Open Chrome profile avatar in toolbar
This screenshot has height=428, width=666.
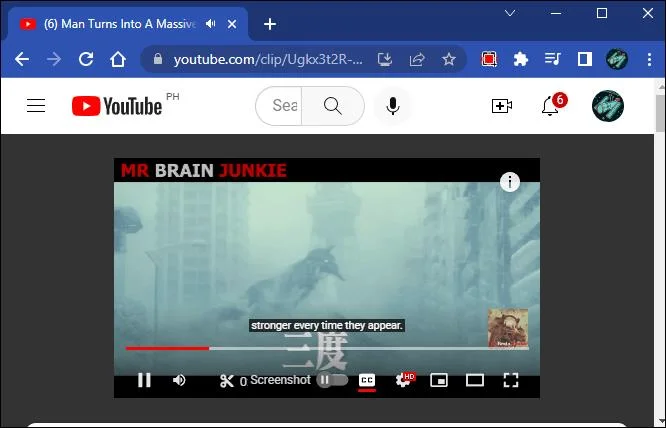coord(617,59)
